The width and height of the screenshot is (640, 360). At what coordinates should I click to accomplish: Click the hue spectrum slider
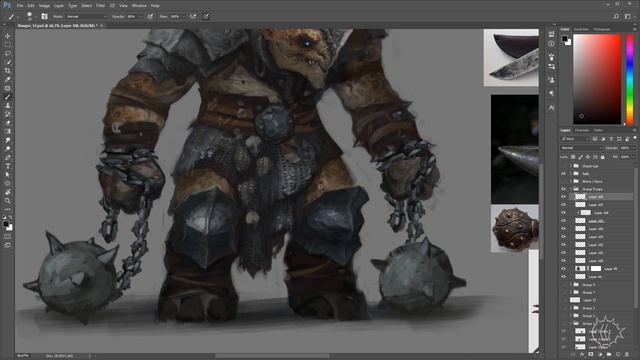(630, 79)
